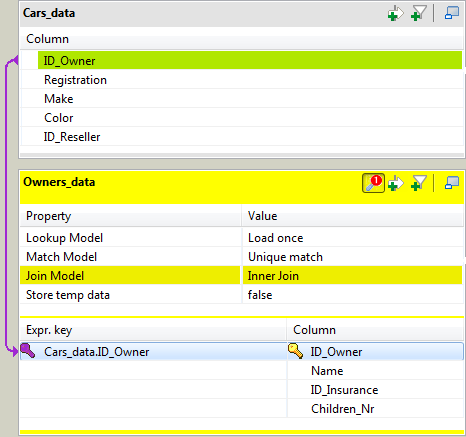Activate filter icon in Cars_data header
This screenshot has height=437, width=466.
tap(419, 13)
